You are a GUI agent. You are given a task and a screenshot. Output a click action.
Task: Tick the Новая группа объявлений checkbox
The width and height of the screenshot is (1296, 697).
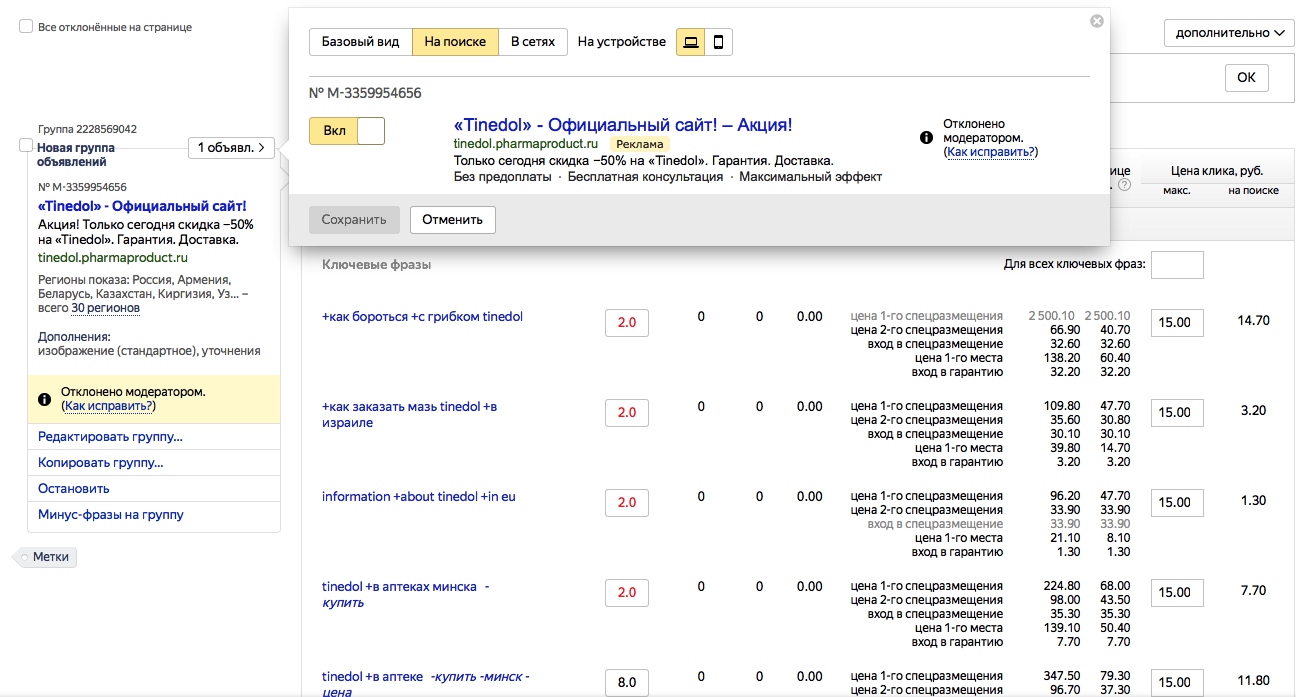click(x=26, y=146)
